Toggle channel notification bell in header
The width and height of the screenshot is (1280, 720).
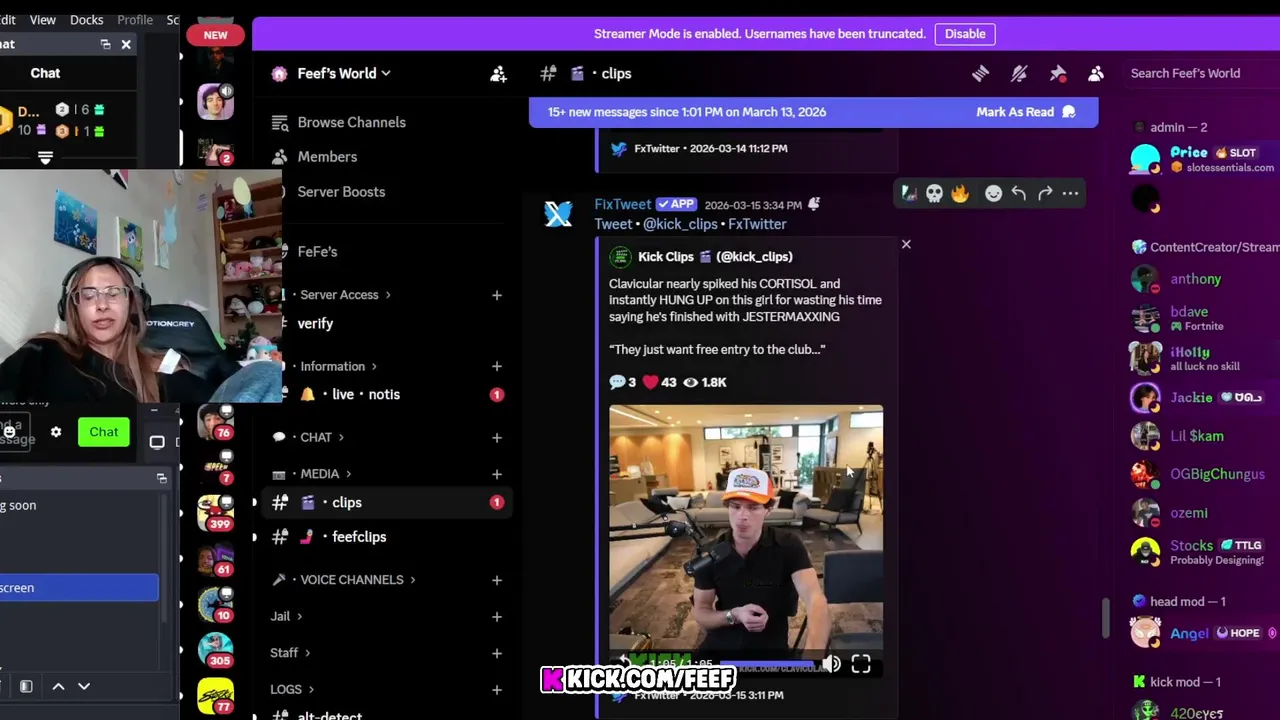coord(1019,73)
